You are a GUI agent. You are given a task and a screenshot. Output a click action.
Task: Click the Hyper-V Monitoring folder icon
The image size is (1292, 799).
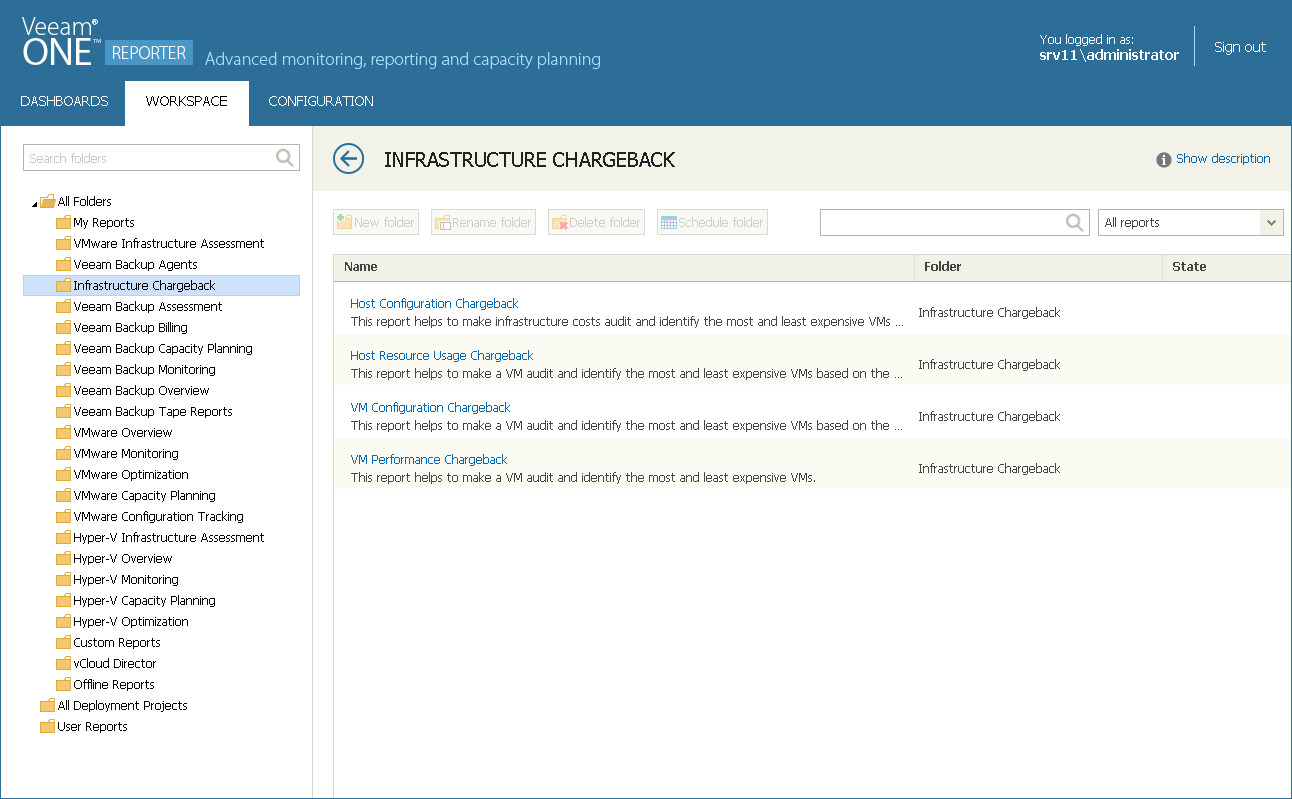coord(64,579)
